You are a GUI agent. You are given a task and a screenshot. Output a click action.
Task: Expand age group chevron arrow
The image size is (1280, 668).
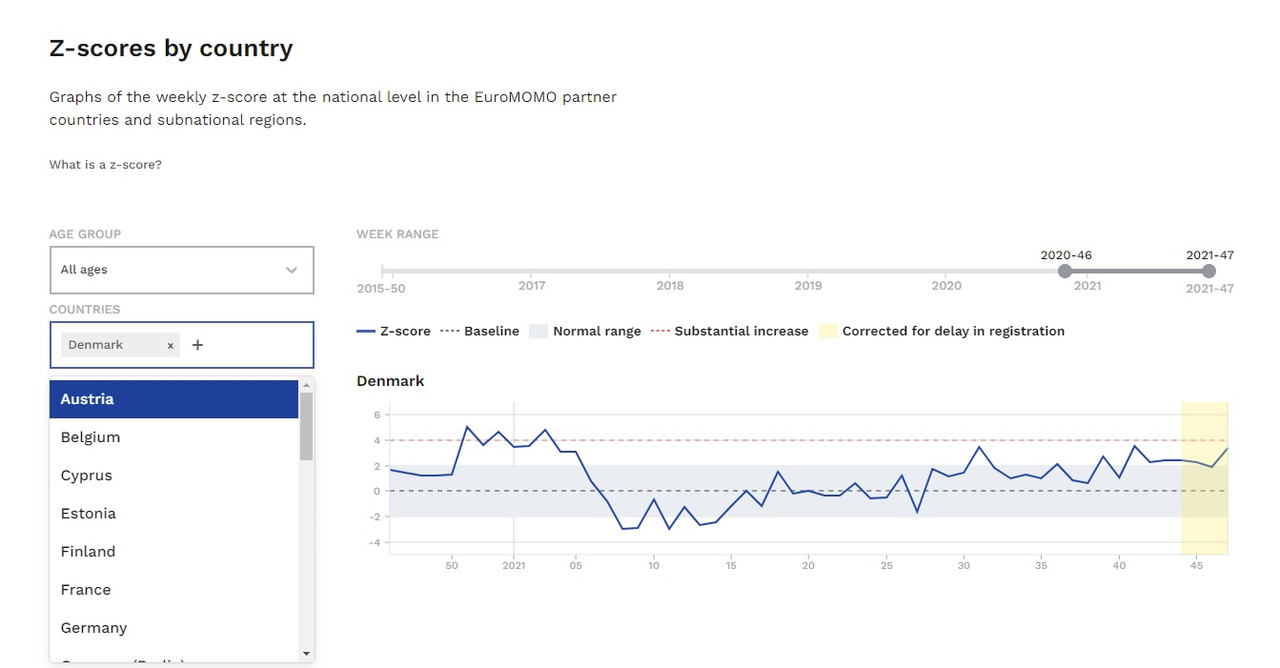292,270
